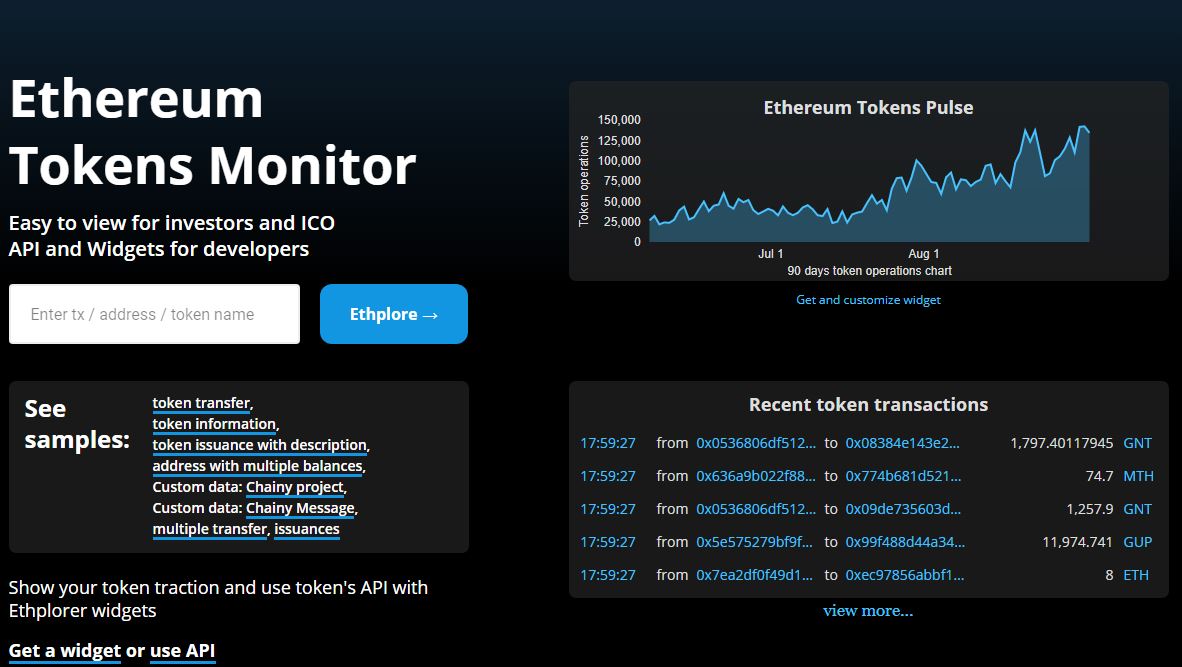Viewport: 1182px width, 667px height.
Task: Click the use API link
Action: (x=182, y=650)
